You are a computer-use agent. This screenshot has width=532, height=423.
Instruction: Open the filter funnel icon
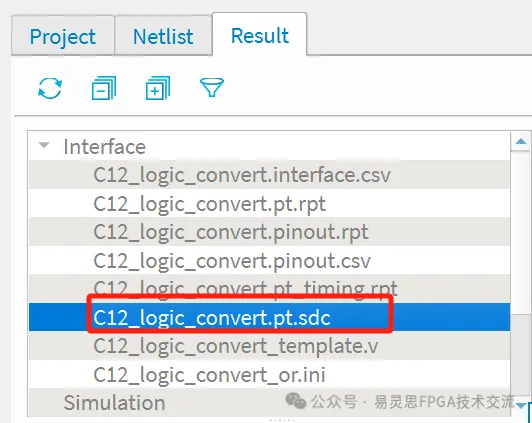(212, 88)
